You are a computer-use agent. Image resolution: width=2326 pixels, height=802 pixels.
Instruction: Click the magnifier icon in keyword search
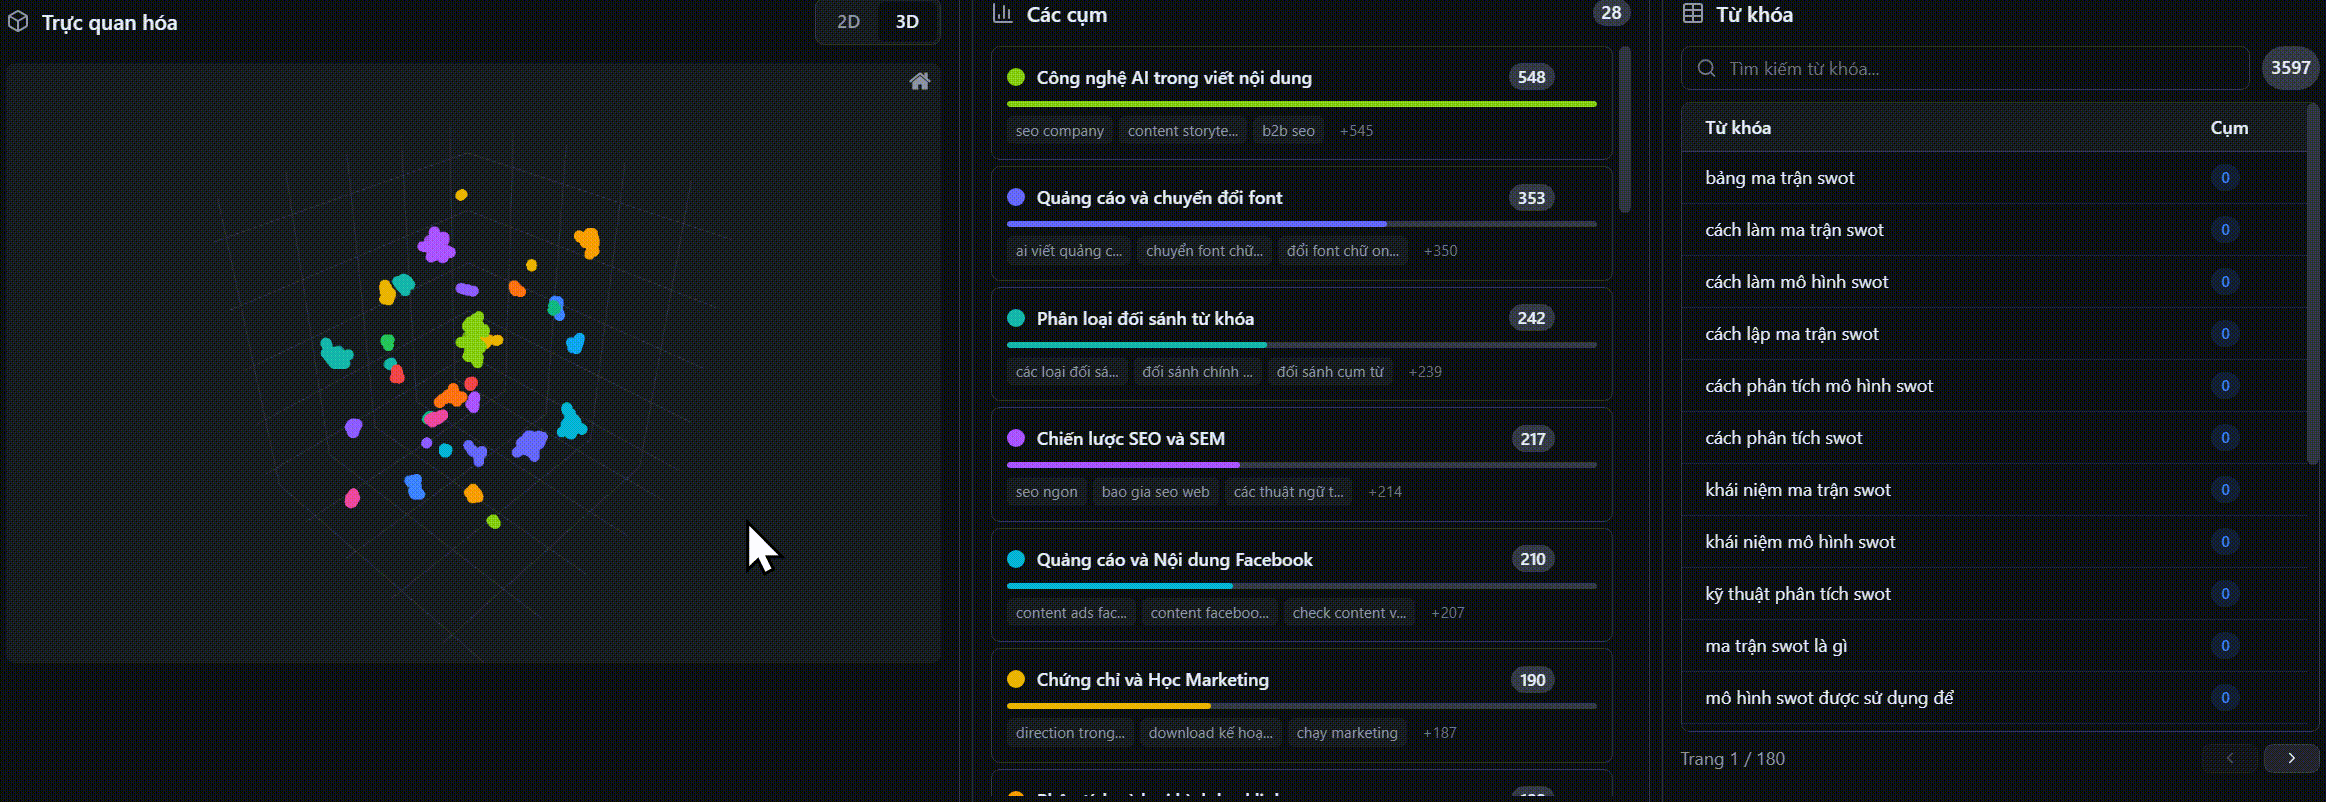(1707, 69)
